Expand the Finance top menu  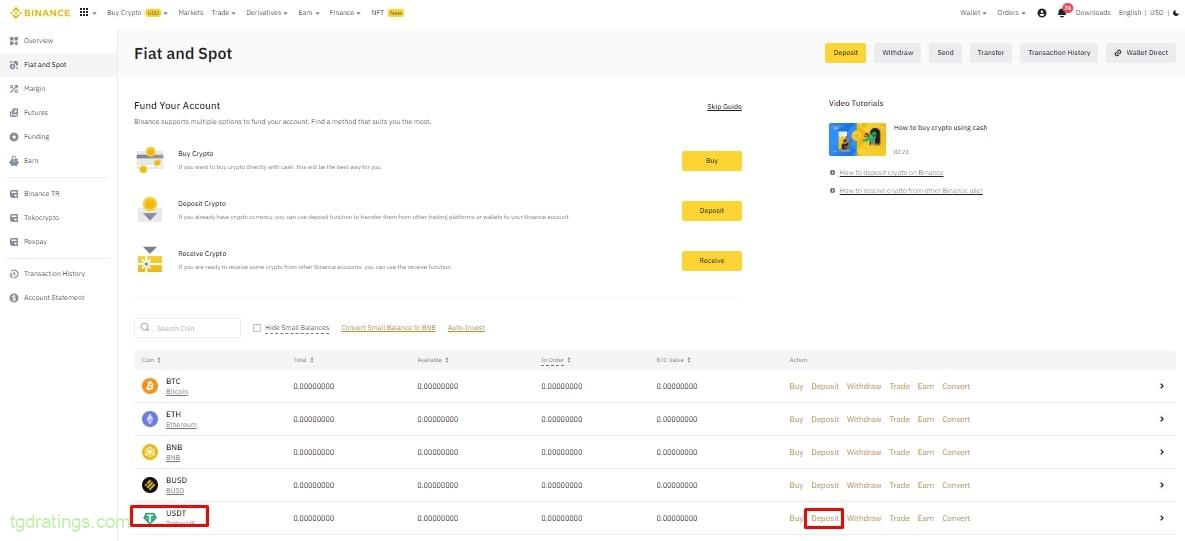345,13
